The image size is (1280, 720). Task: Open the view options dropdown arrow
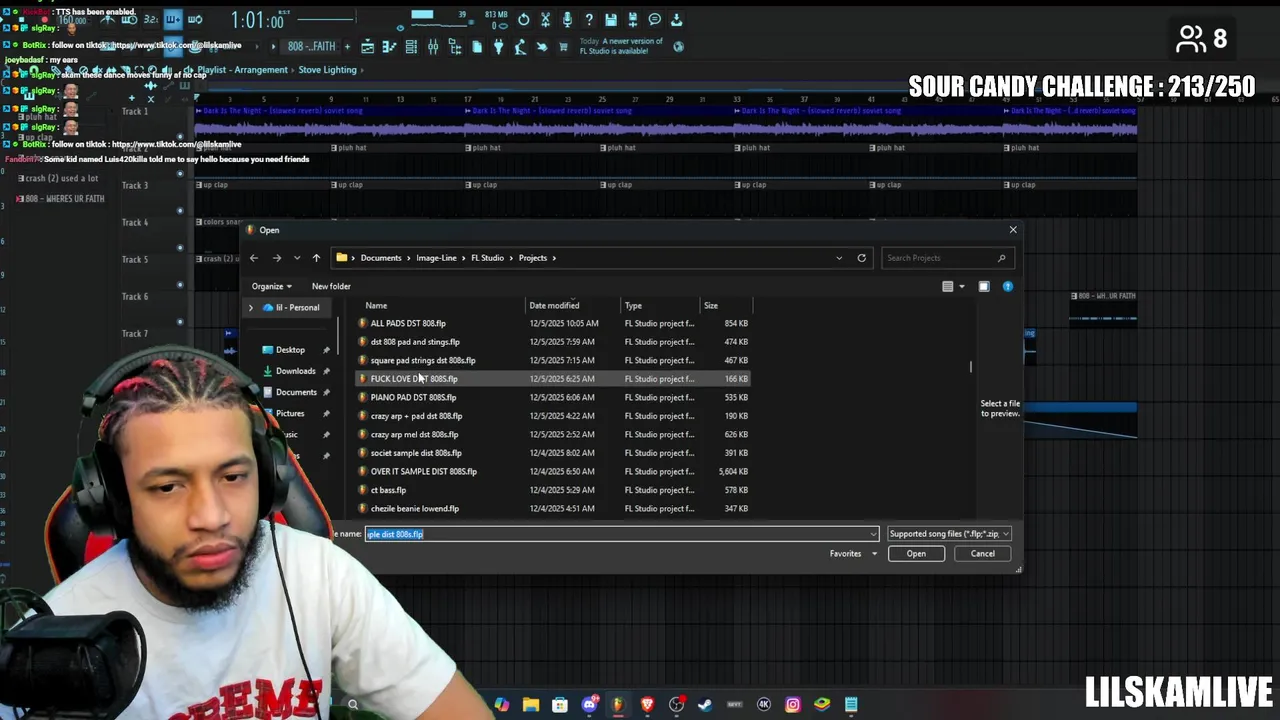pyautogui.click(x=962, y=287)
